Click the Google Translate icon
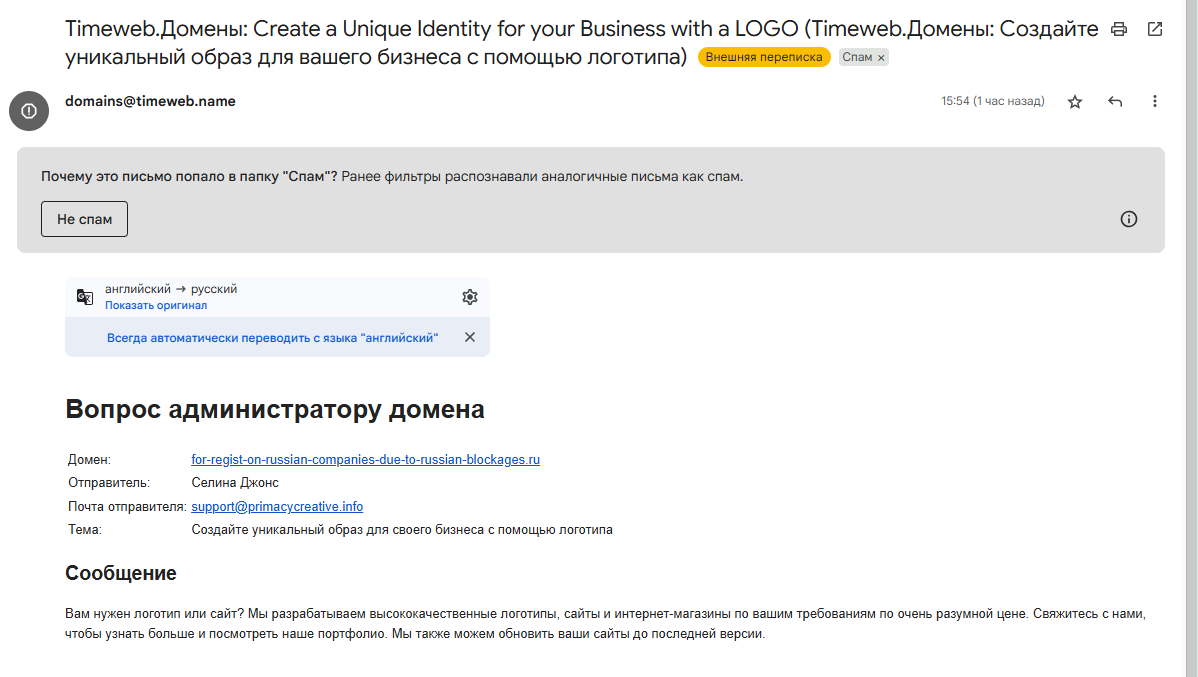This screenshot has height=677, width=1198. [x=85, y=297]
